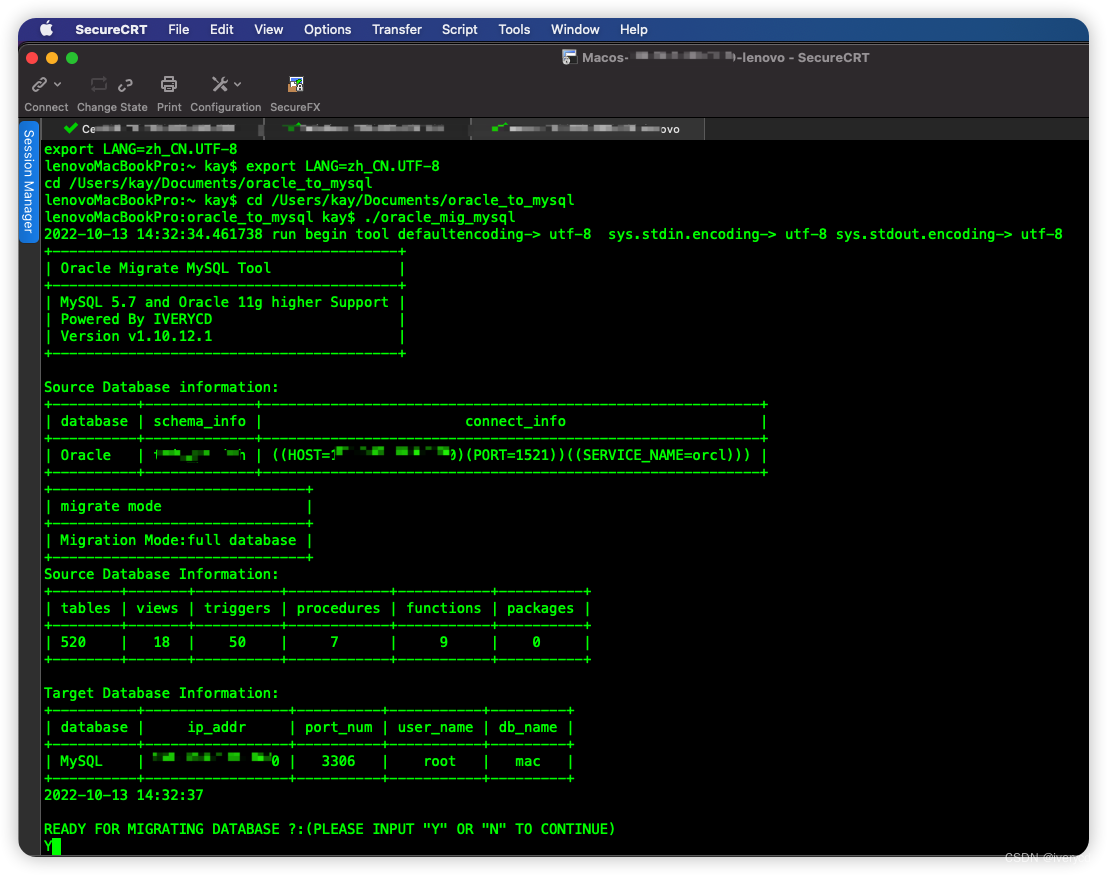The height and width of the screenshot is (875, 1107).
Task: Open the Window menu
Action: pos(575,29)
